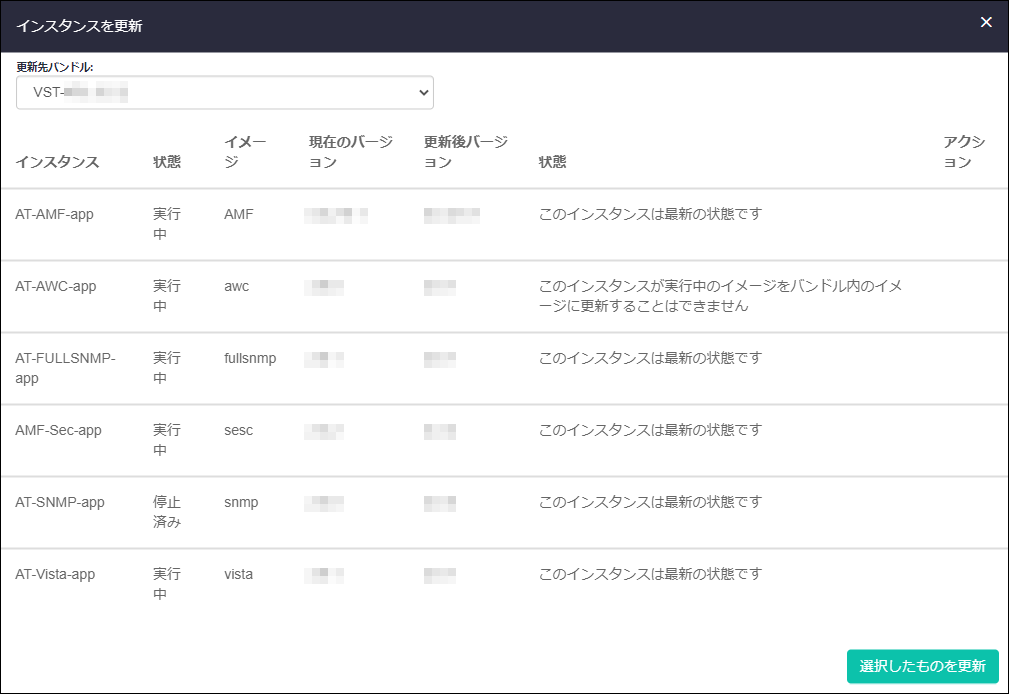Click the アクション column header
Viewport: 1009px width, 694px height.
click(x=964, y=152)
